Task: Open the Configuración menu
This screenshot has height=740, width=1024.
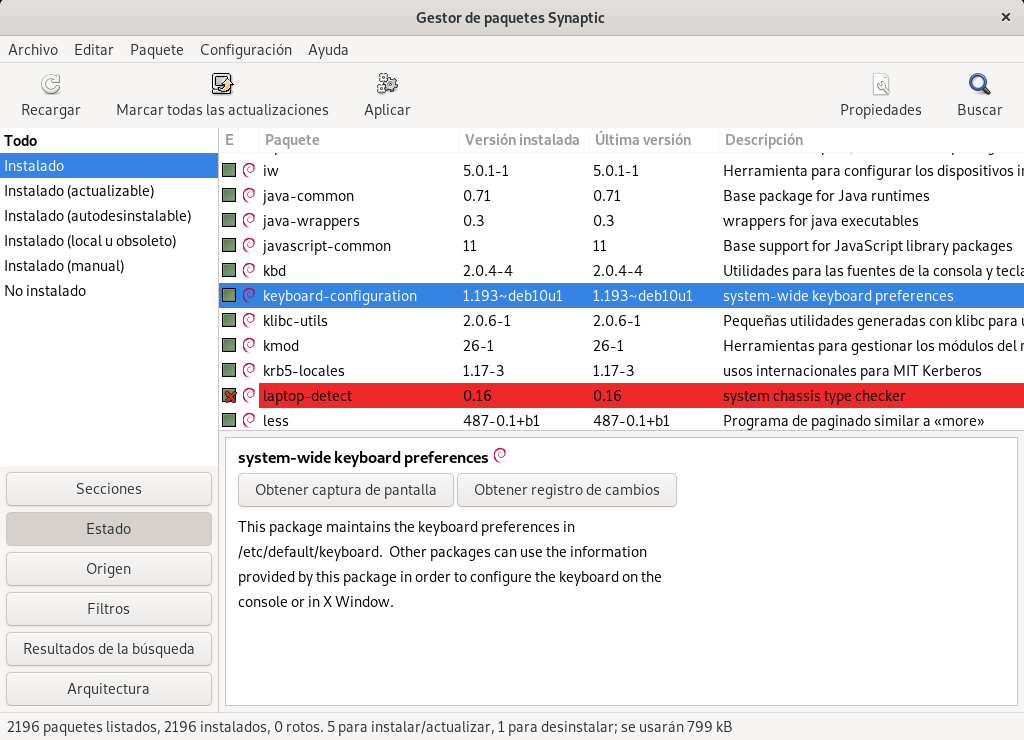Action: point(246,49)
